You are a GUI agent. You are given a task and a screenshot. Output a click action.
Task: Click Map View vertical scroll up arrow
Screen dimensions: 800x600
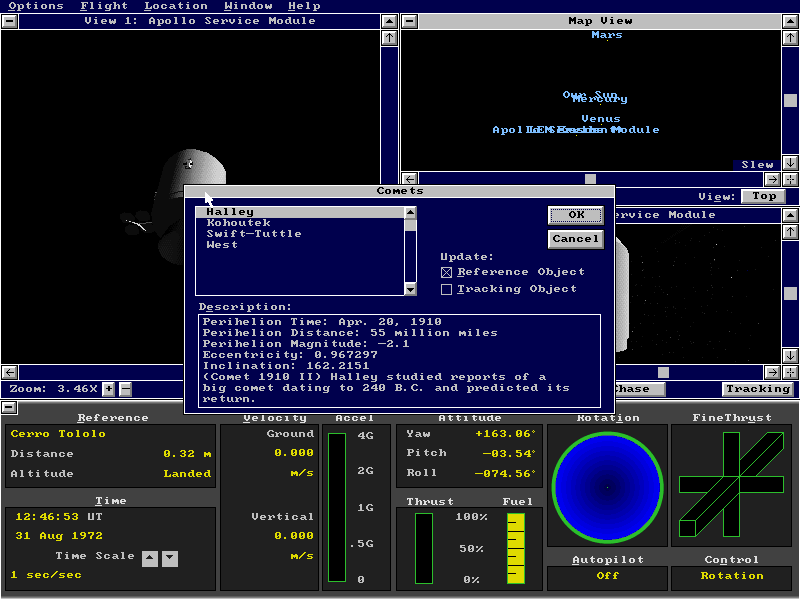pyautogui.click(x=790, y=38)
